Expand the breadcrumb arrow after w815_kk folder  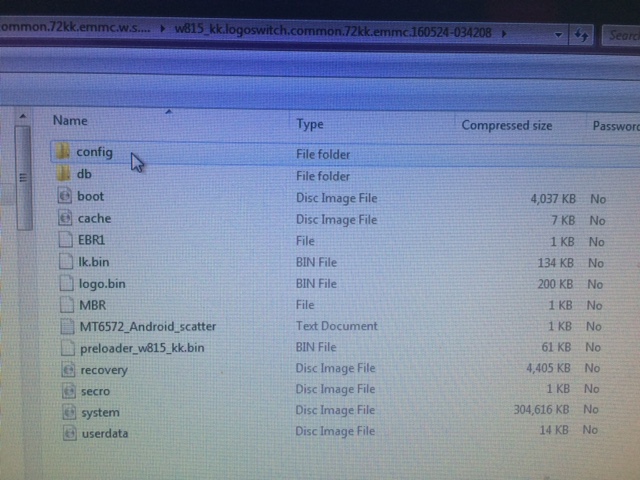click(504, 33)
